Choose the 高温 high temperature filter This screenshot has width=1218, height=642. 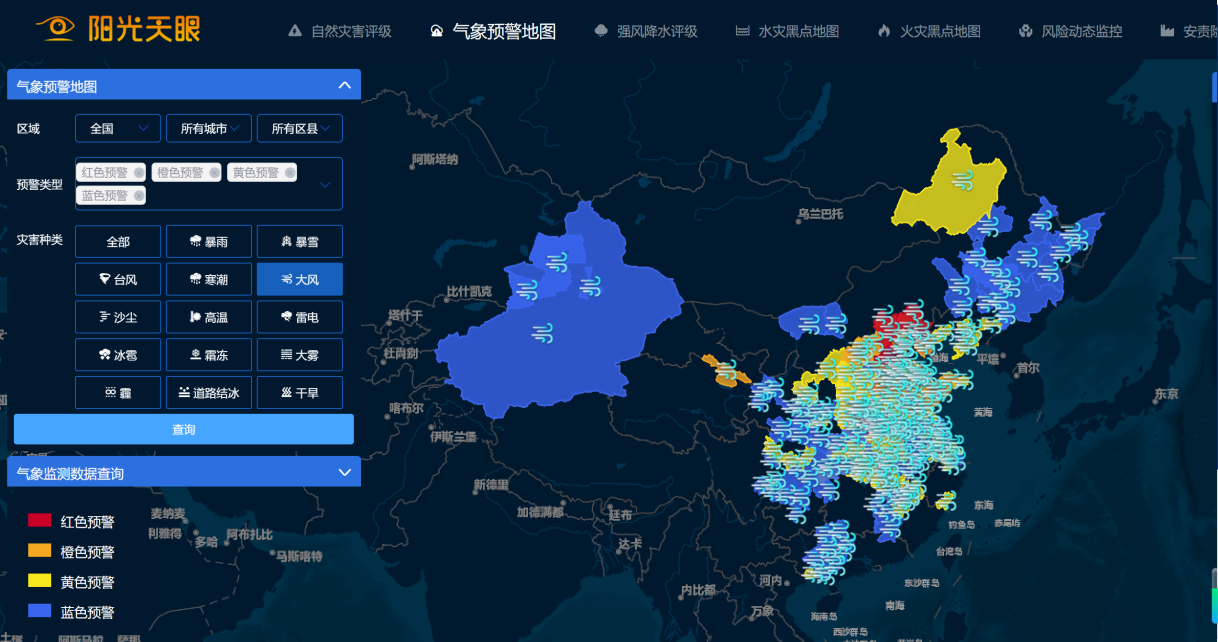(209, 317)
